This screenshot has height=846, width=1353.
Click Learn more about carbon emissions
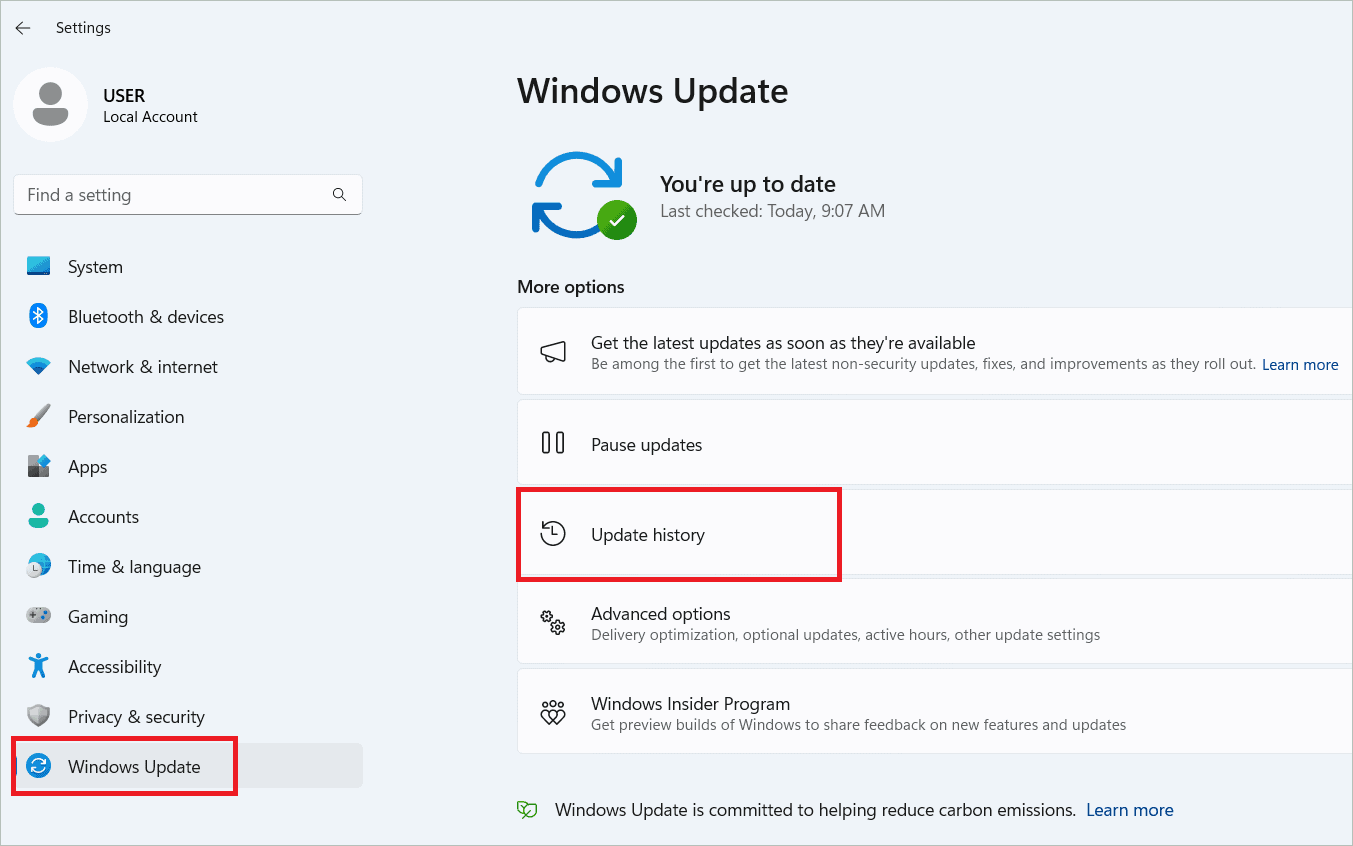(1130, 810)
